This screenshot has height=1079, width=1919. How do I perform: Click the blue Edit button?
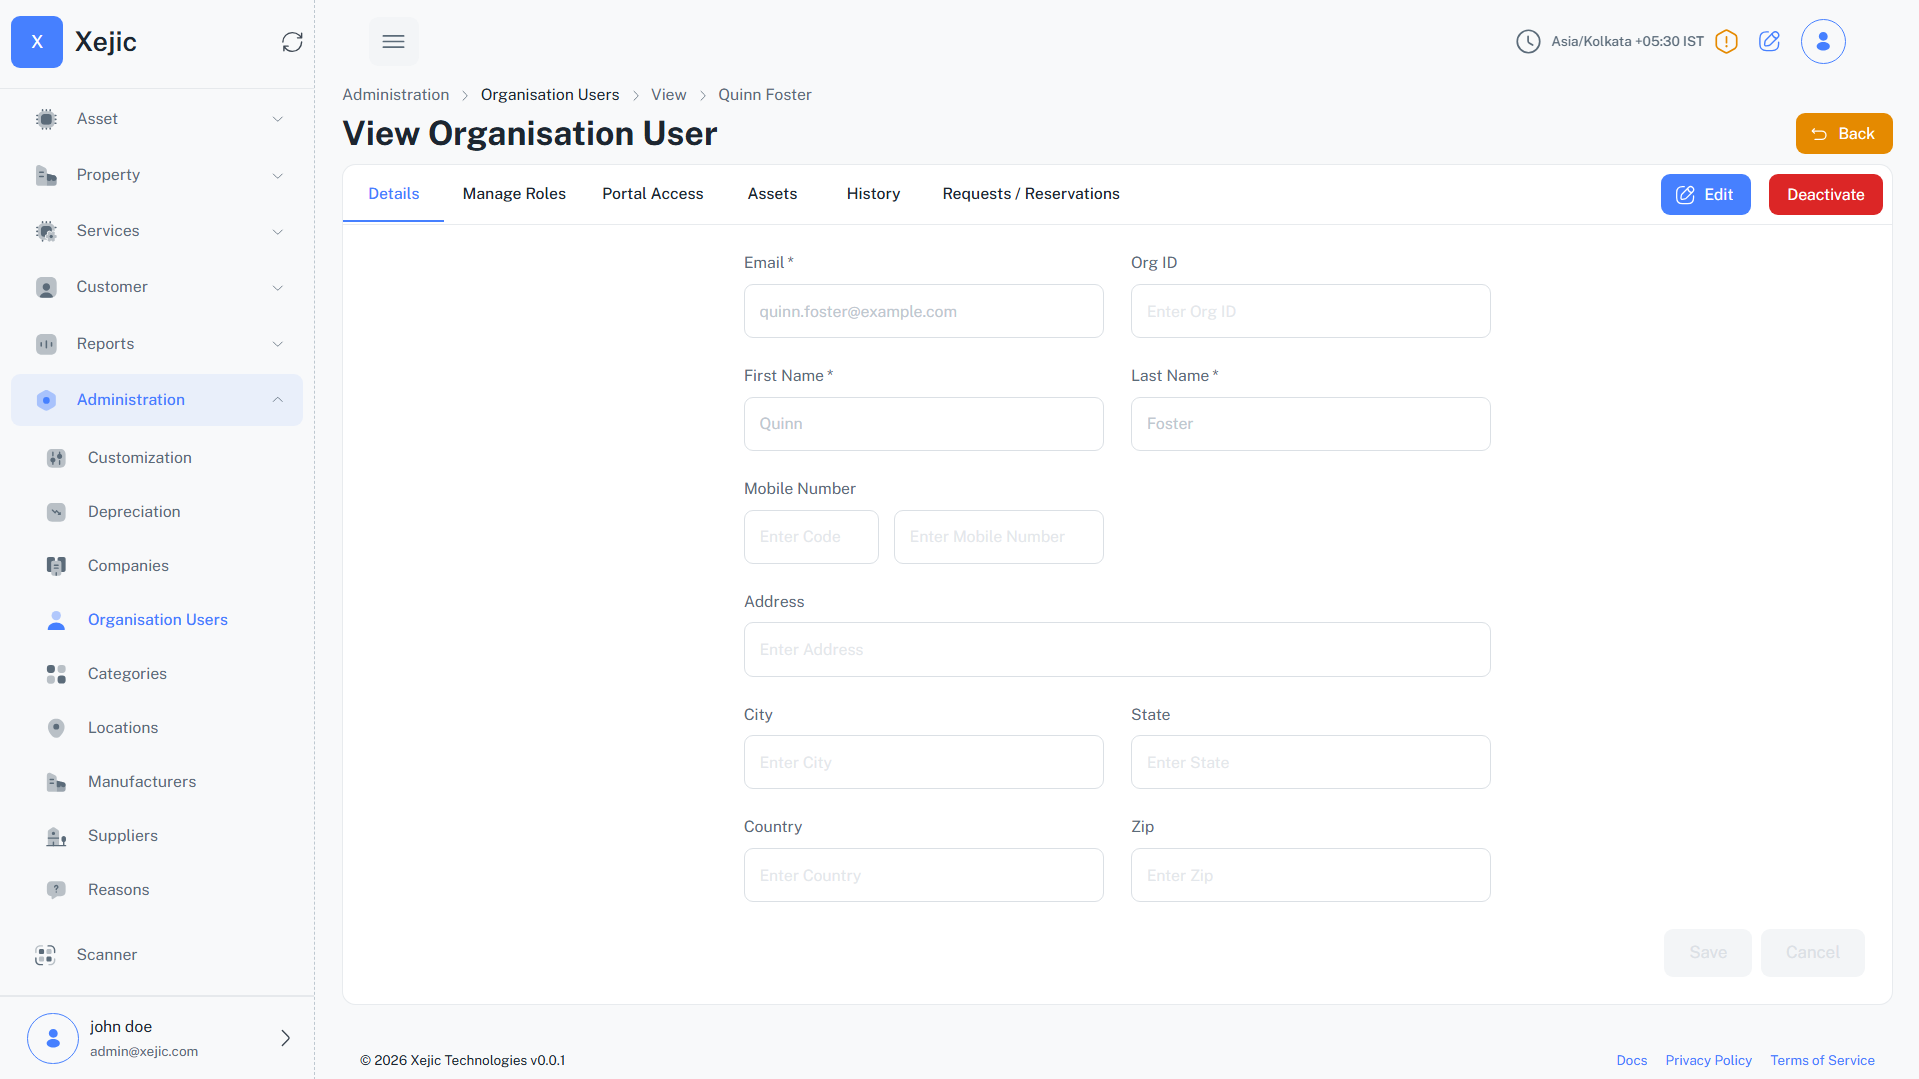pos(1706,195)
